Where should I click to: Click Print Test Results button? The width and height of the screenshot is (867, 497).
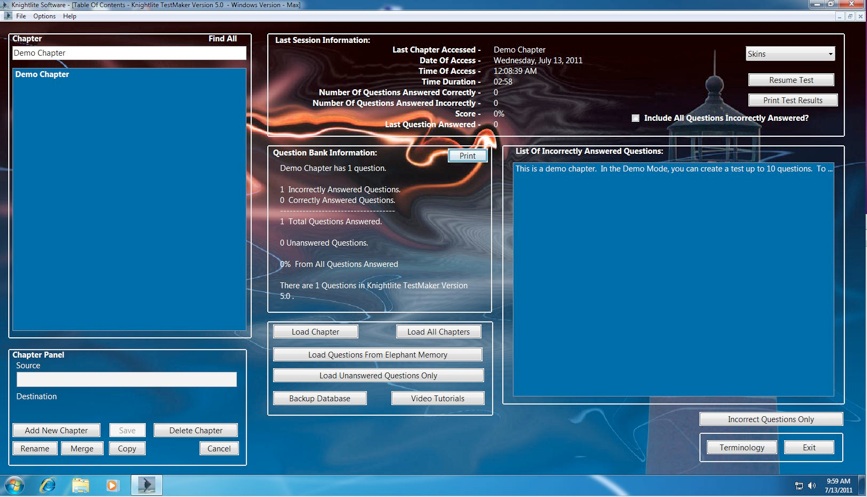coord(792,100)
